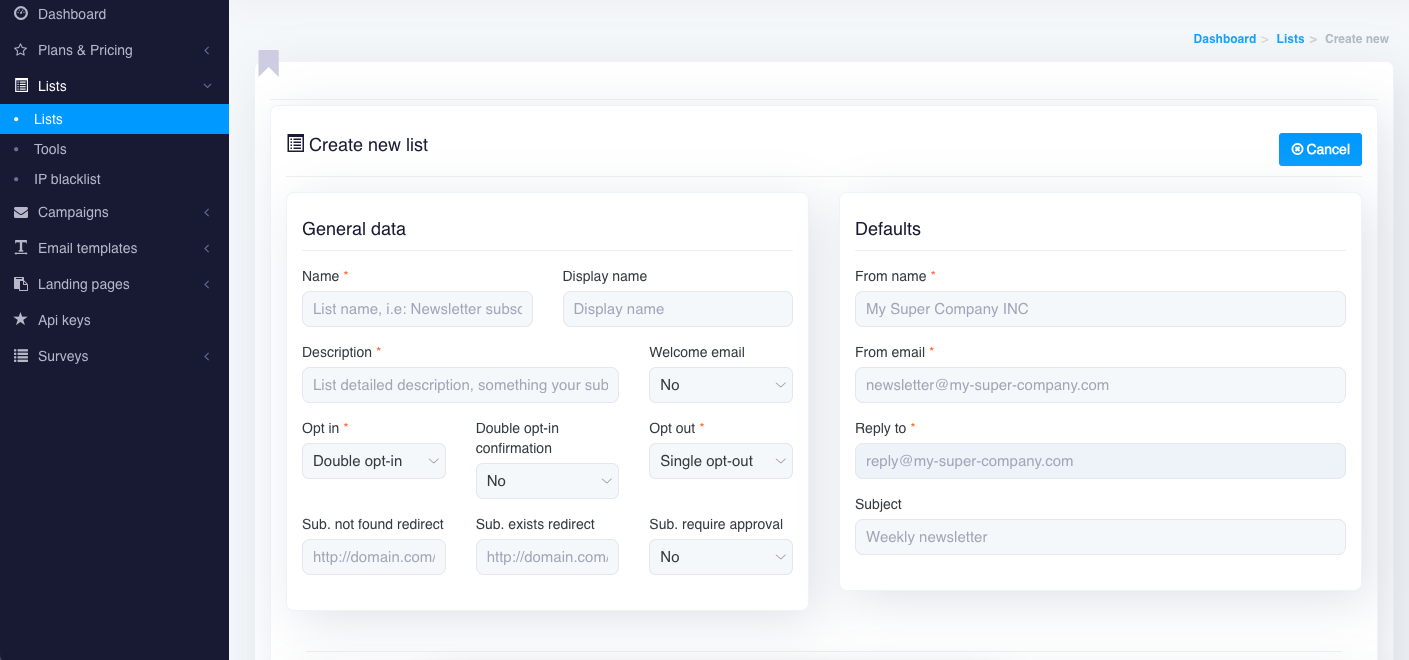1409x660 pixels.
Task: Focus the list Name input field
Action: [417, 309]
